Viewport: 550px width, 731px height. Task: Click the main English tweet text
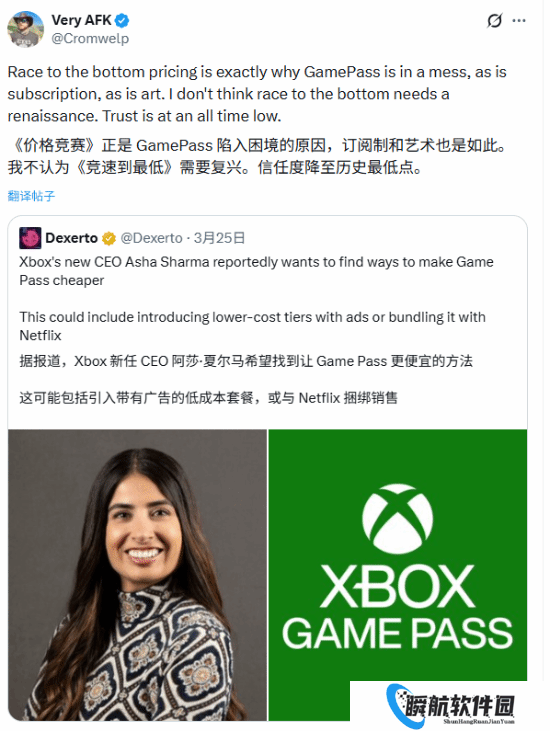click(x=257, y=94)
